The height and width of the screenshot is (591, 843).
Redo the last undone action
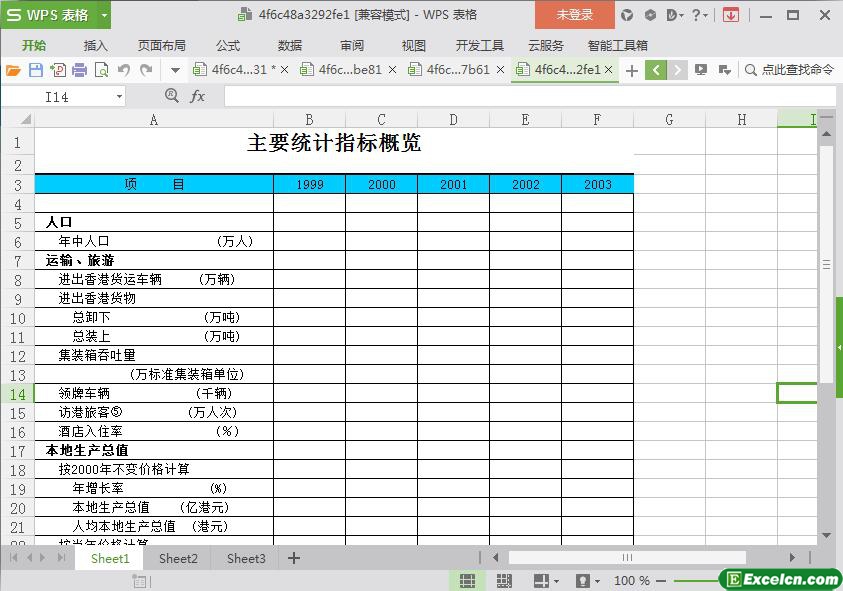pyautogui.click(x=146, y=70)
